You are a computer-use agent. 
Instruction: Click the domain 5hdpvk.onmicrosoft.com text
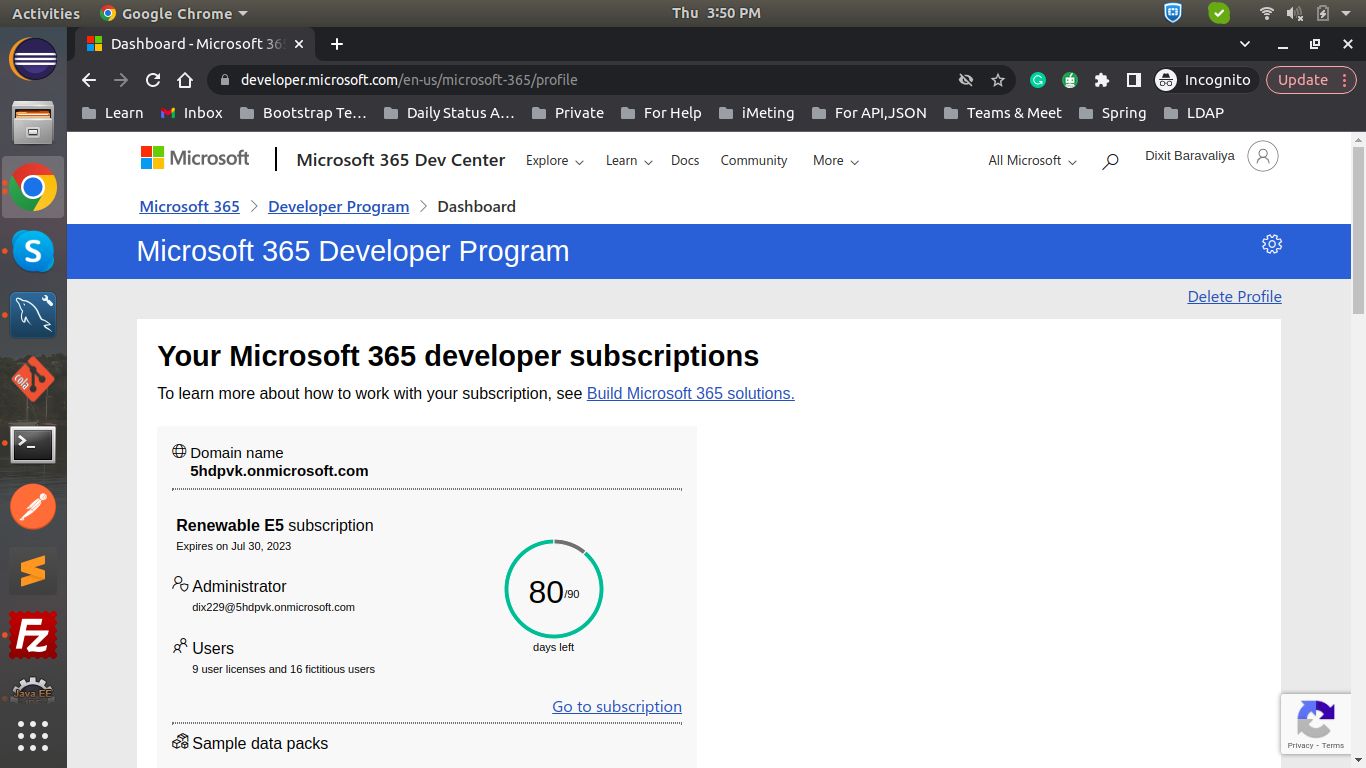pyautogui.click(x=279, y=471)
